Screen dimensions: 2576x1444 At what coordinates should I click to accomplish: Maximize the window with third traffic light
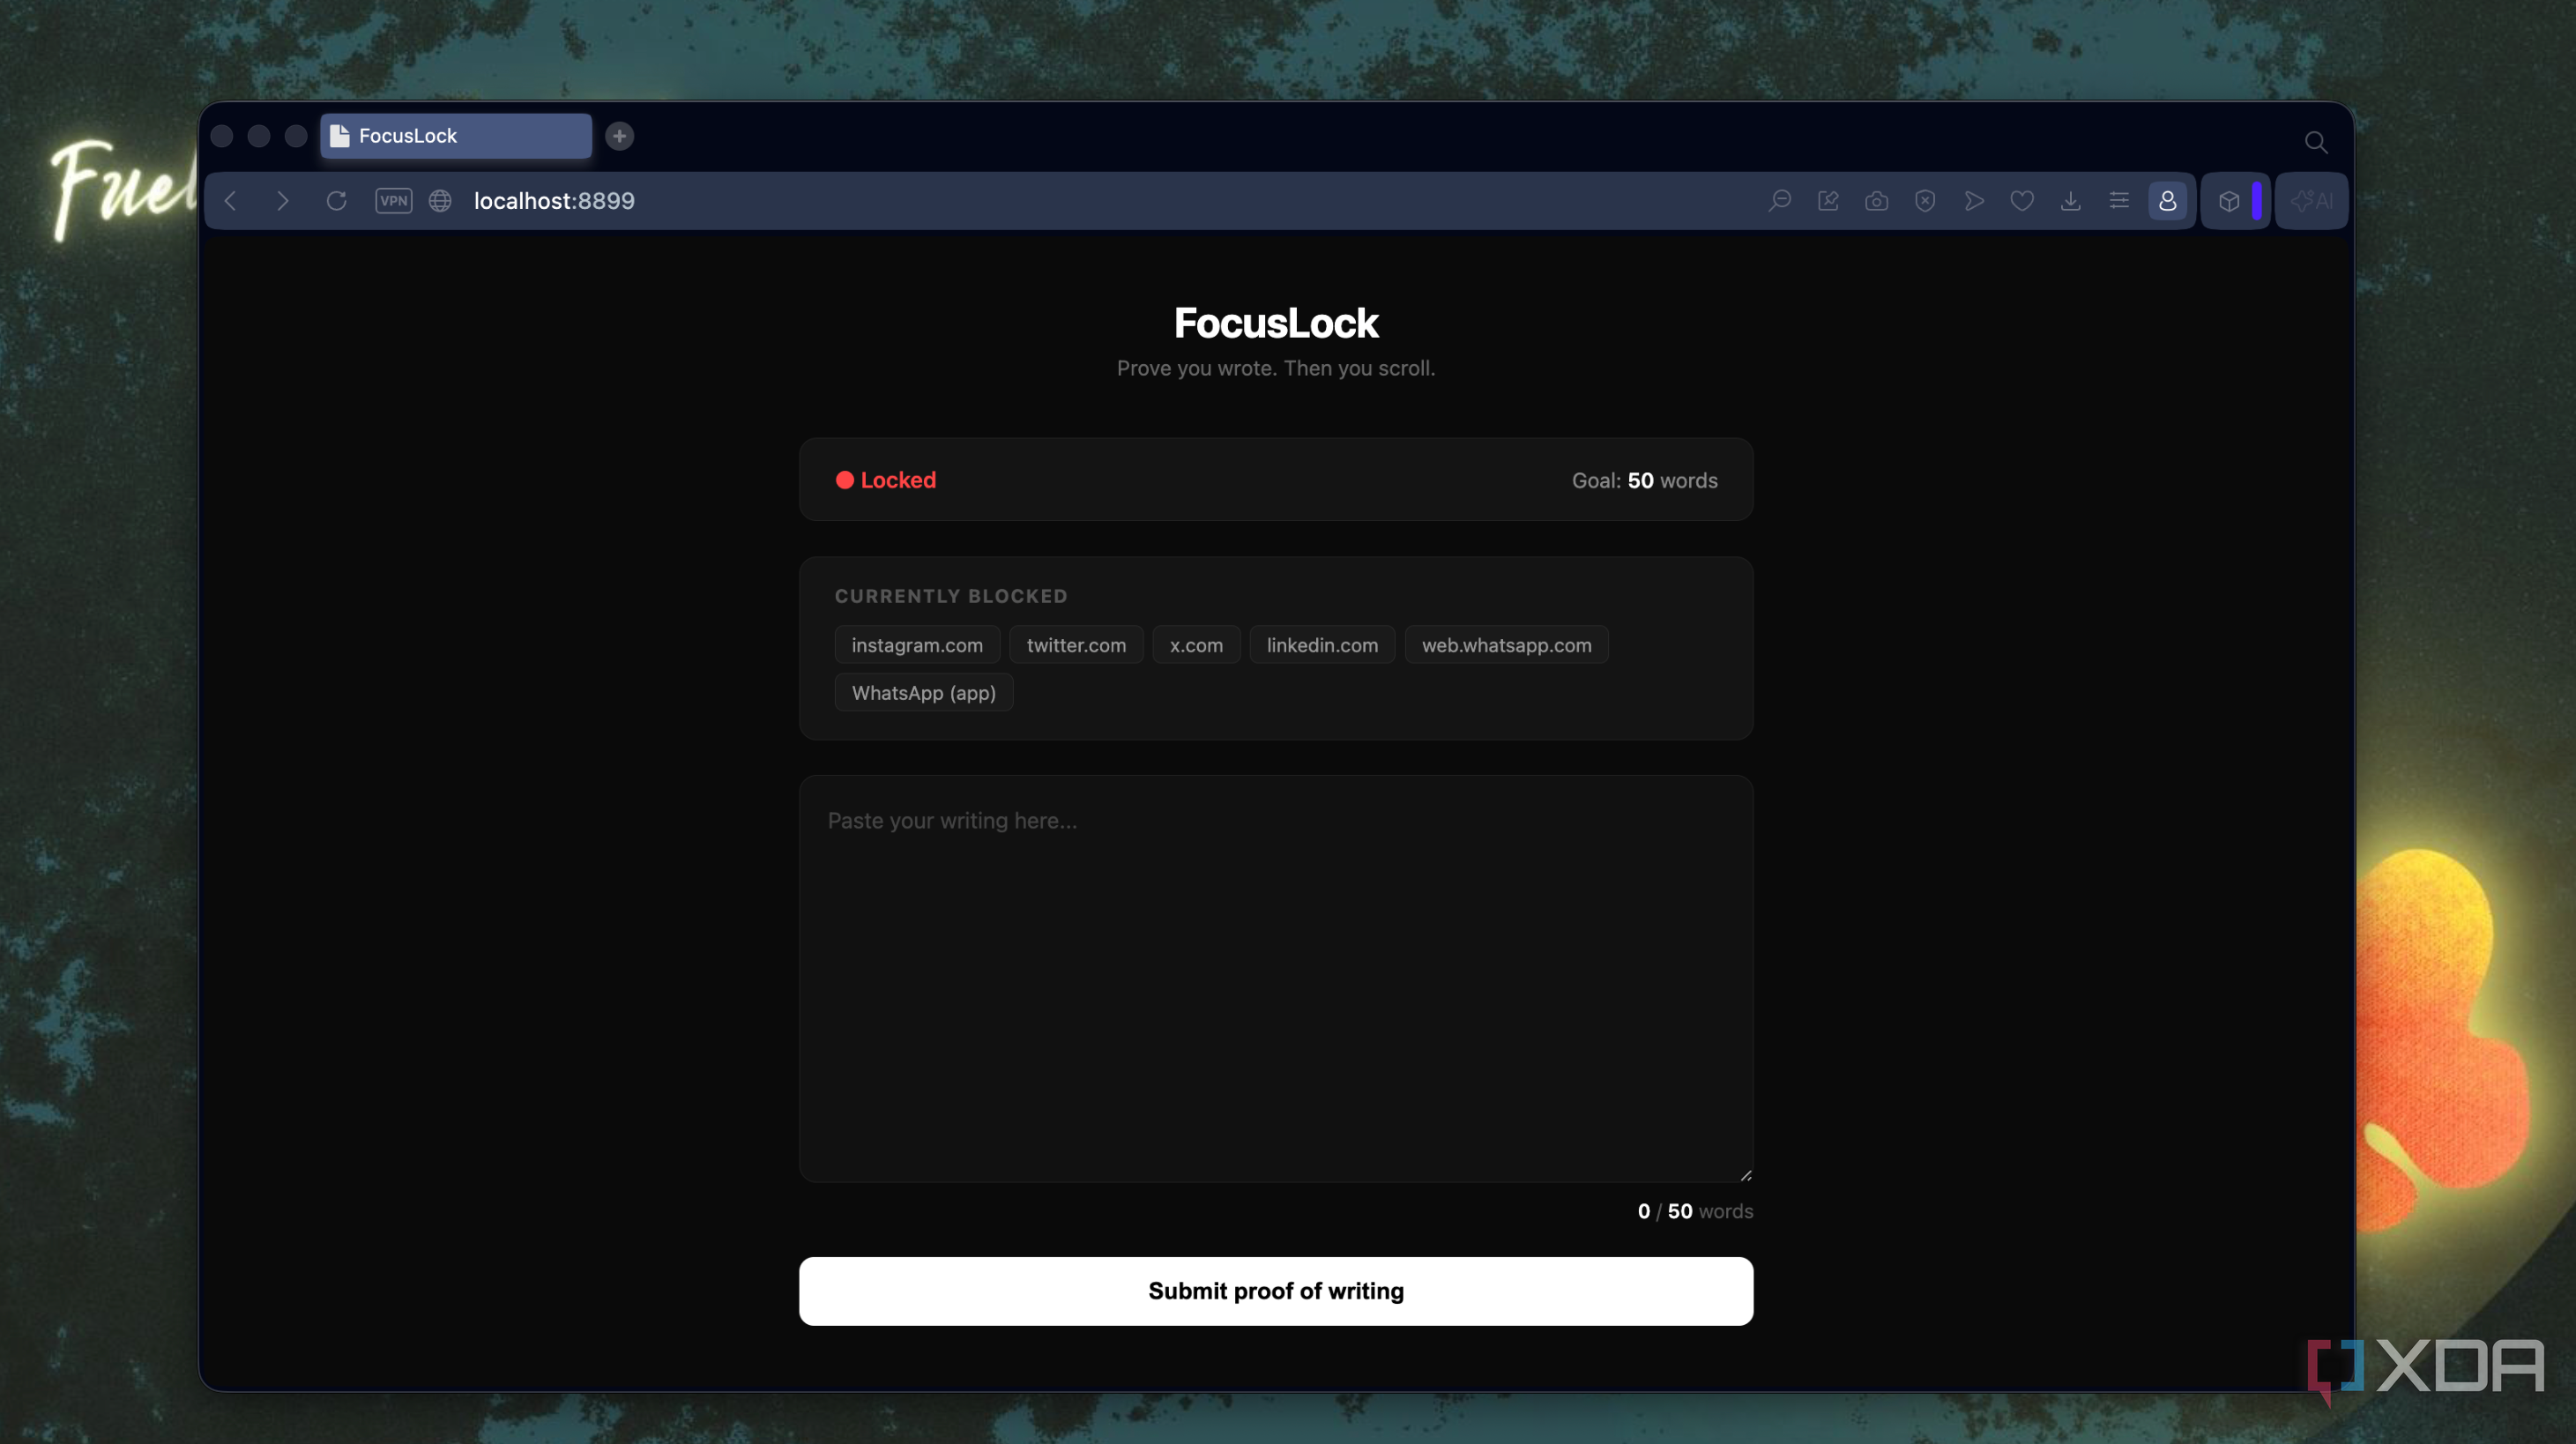(x=296, y=136)
